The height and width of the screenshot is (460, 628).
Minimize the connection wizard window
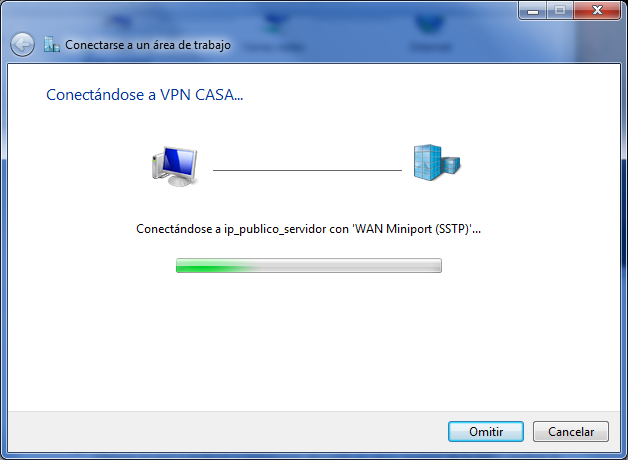533,11
